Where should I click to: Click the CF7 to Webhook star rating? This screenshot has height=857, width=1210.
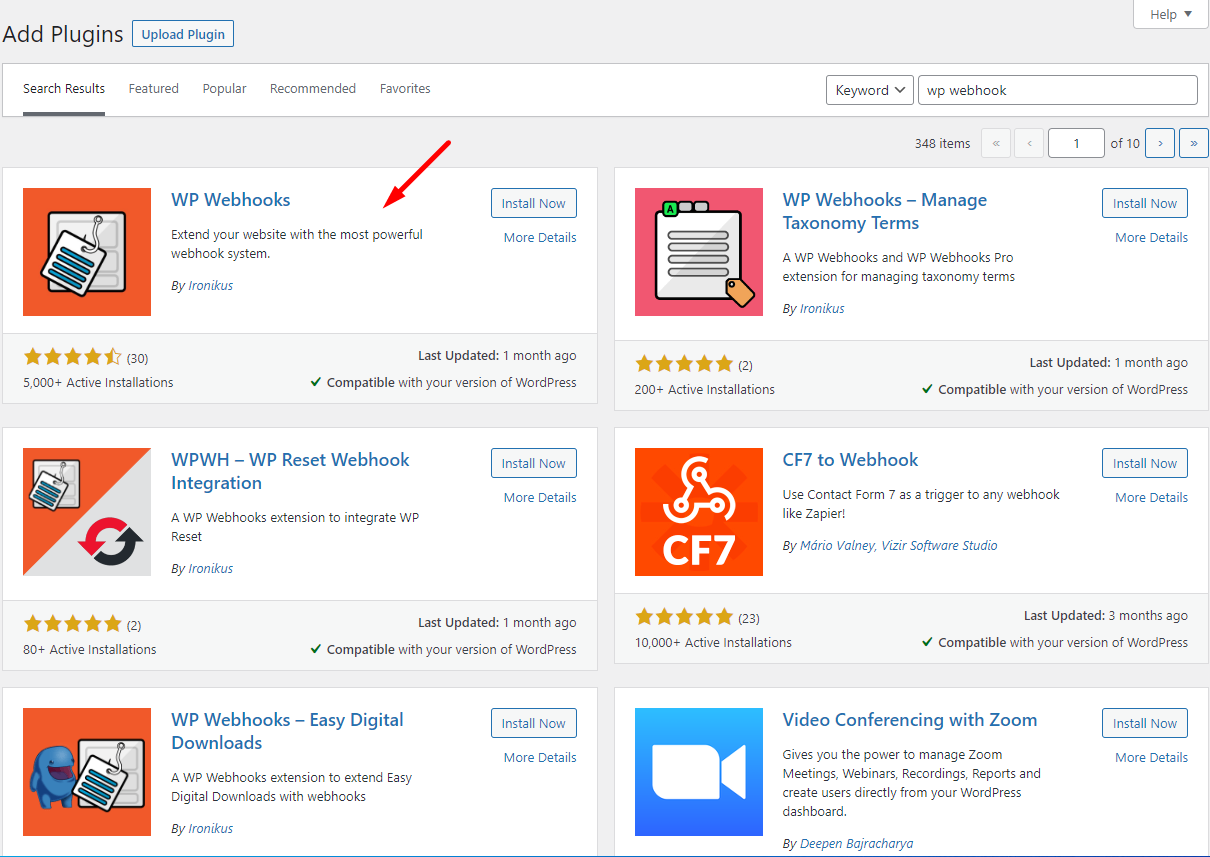tap(684, 617)
